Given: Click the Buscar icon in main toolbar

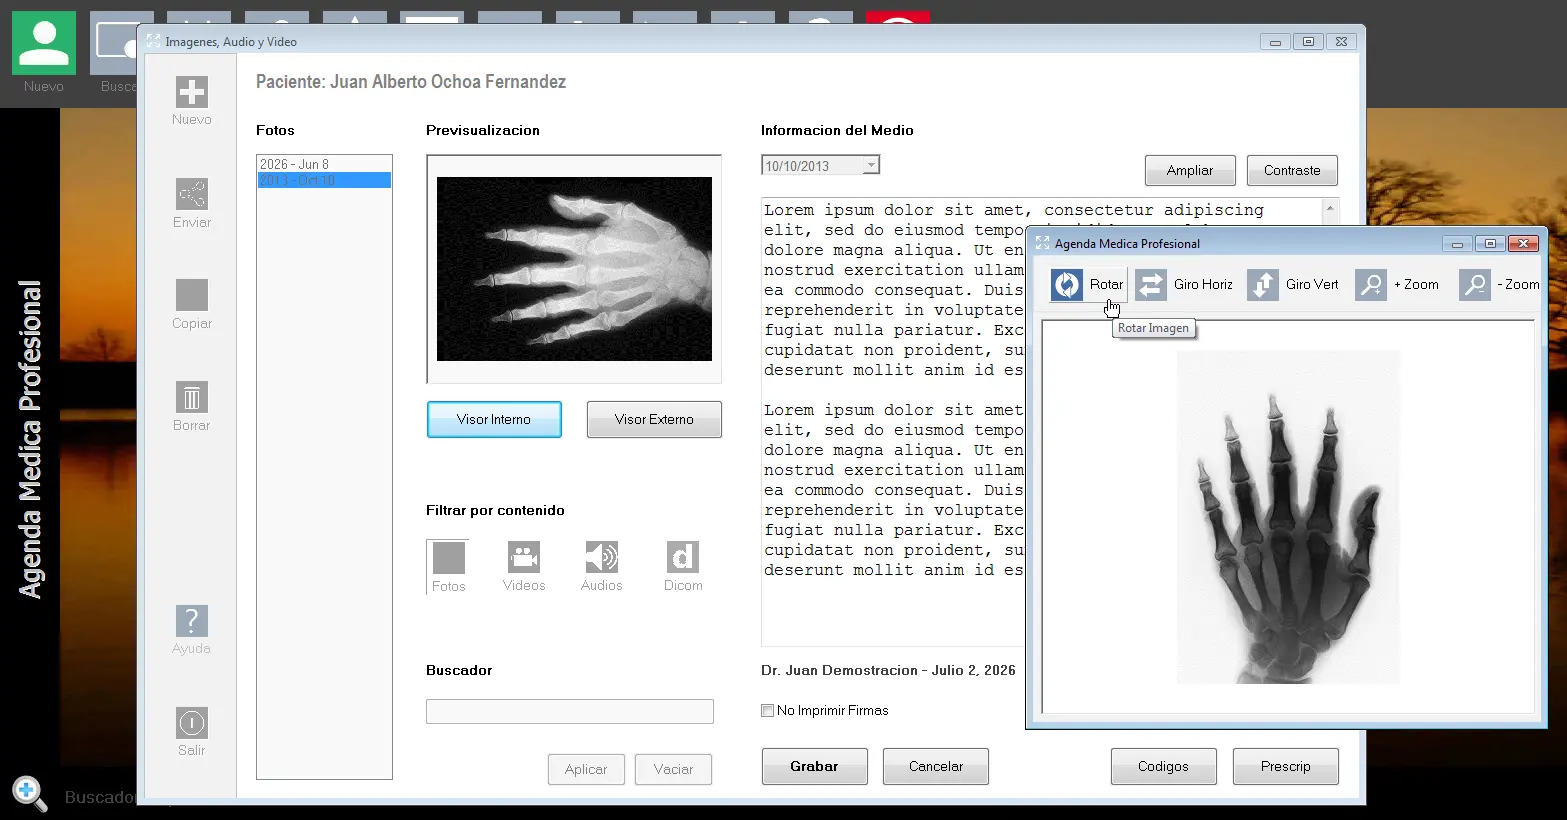Looking at the screenshot, I should 113,43.
